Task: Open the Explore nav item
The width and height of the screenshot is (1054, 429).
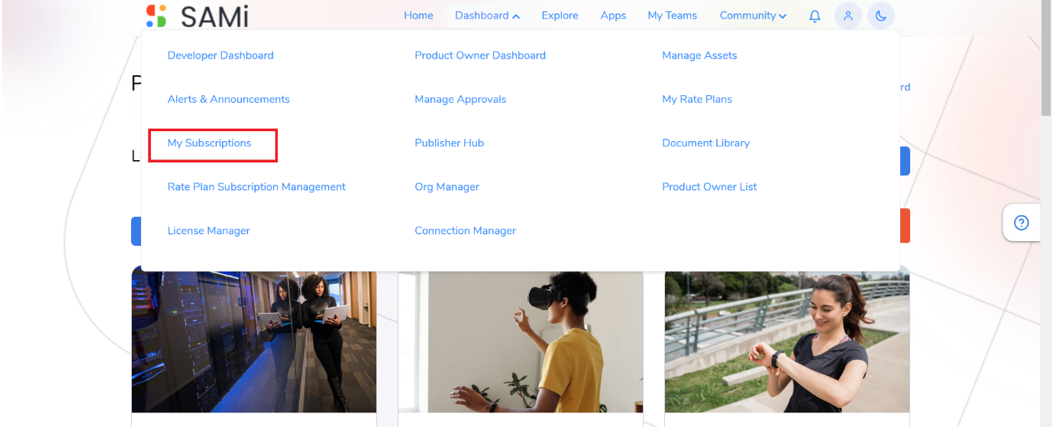Action: tap(560, 15)
